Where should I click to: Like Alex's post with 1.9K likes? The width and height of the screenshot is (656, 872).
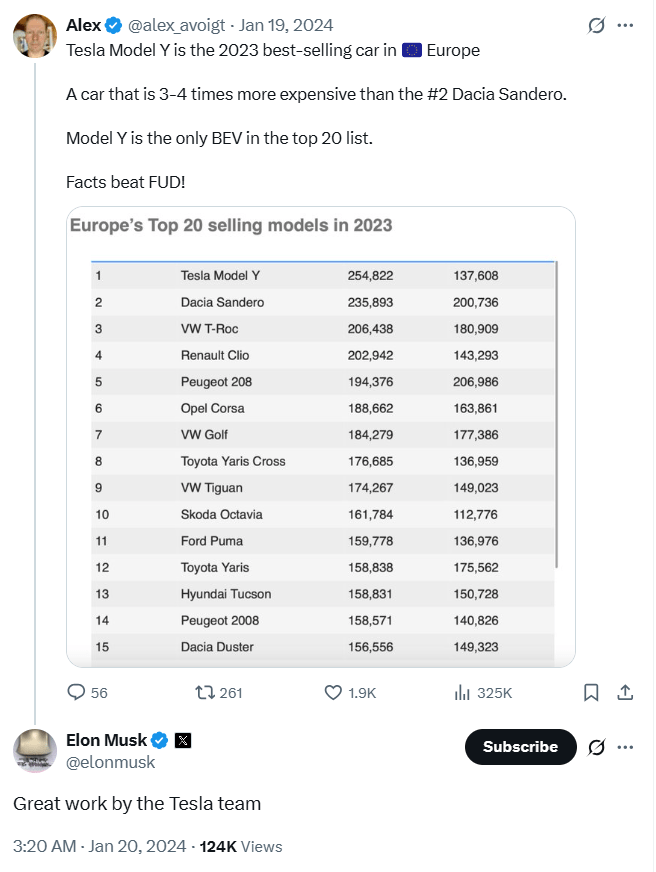[x=335, y=692]
